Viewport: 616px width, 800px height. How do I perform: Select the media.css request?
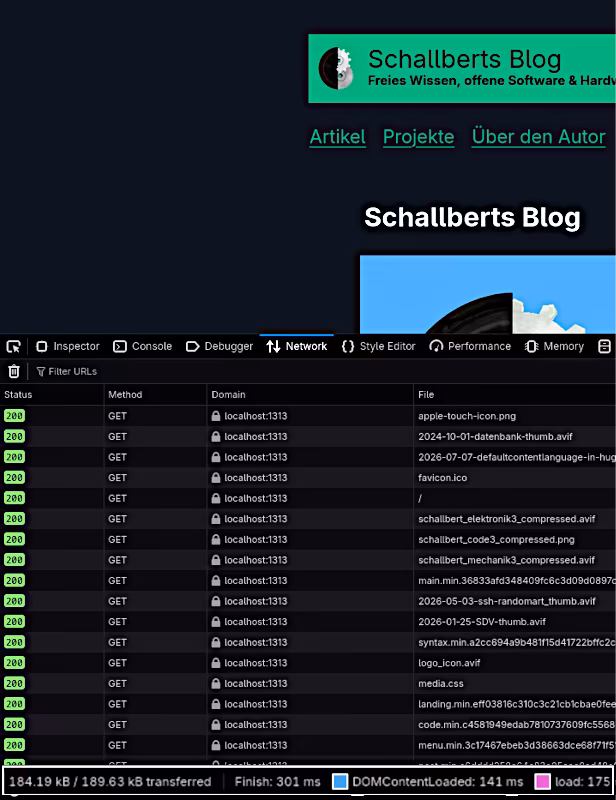308,683
